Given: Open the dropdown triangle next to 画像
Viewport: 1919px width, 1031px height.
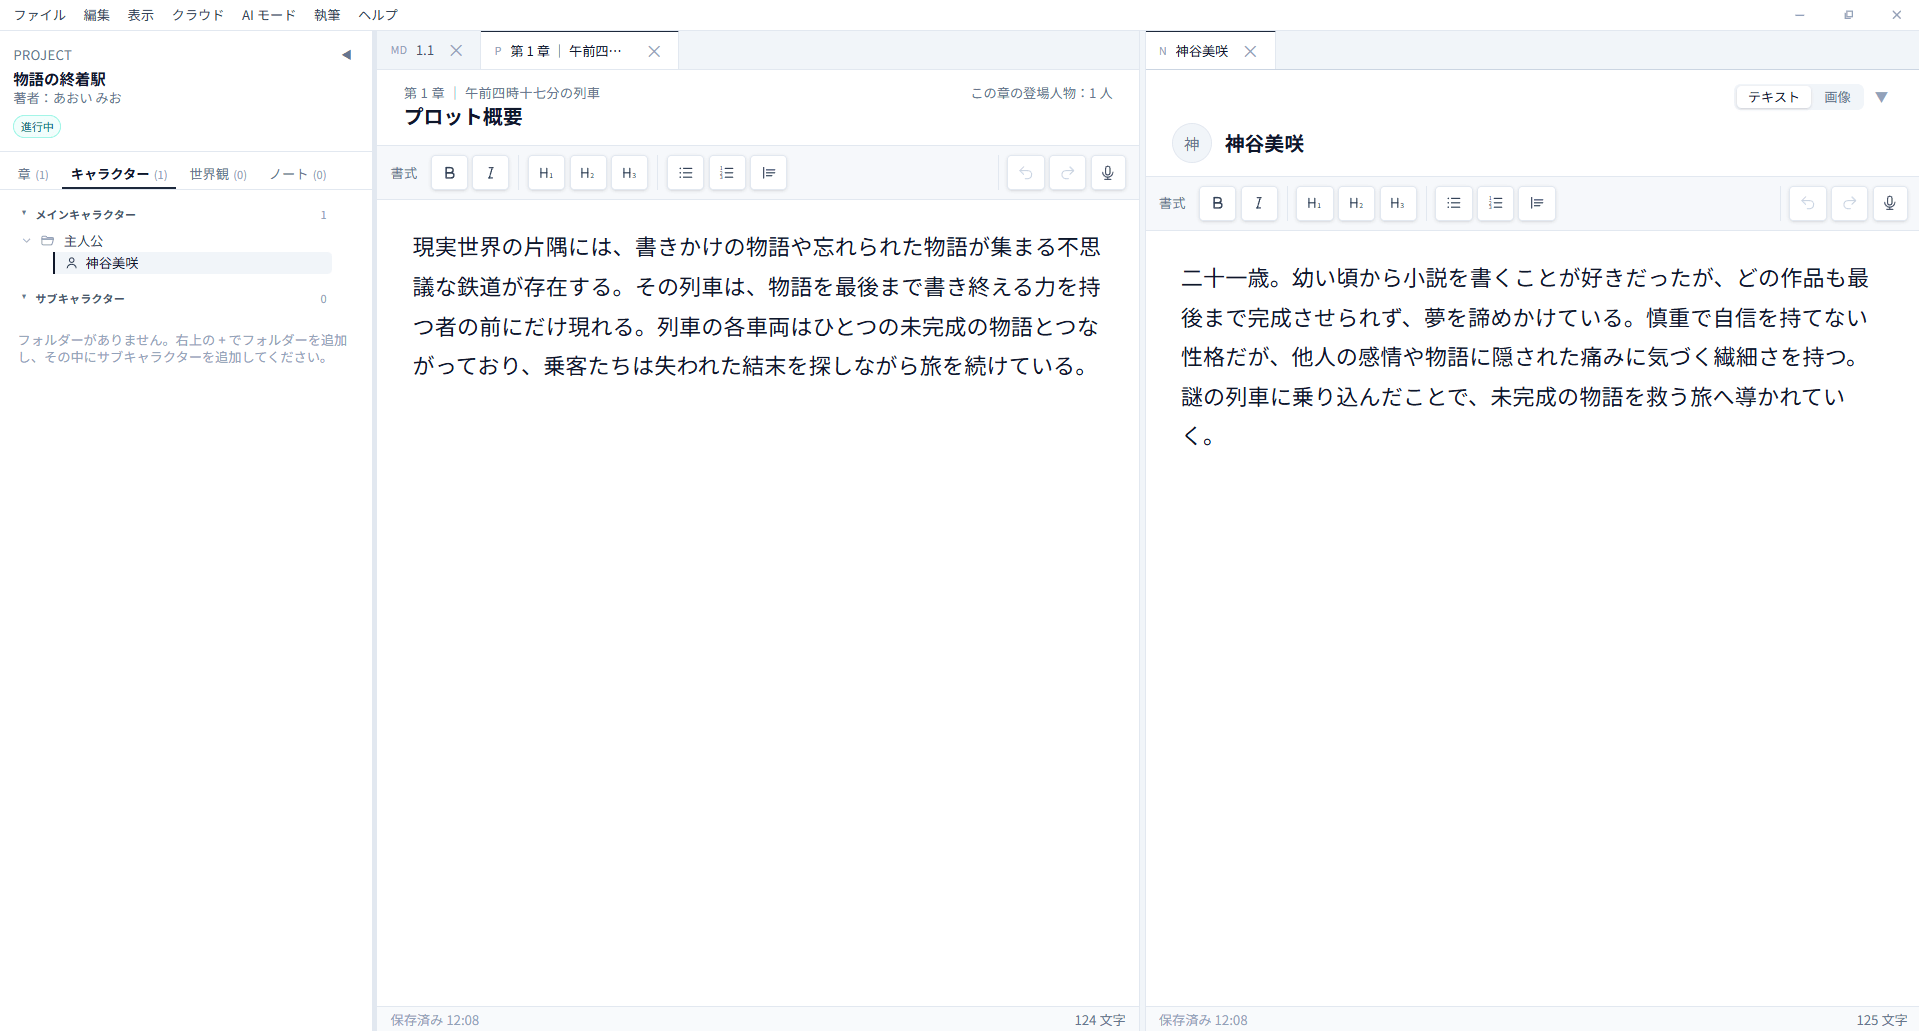Looking at the screenshot, I should [1882, 97].
